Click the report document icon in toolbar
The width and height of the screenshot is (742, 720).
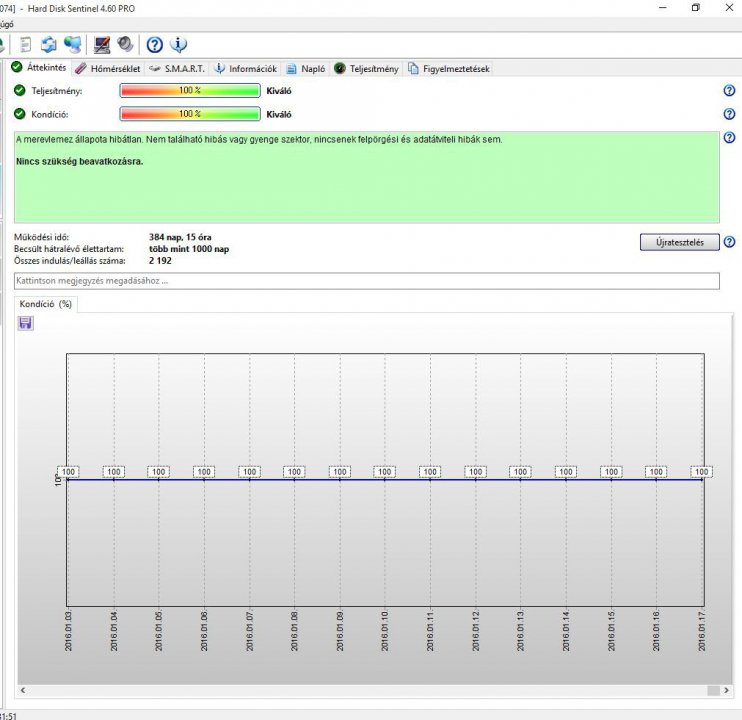[25, 44]
